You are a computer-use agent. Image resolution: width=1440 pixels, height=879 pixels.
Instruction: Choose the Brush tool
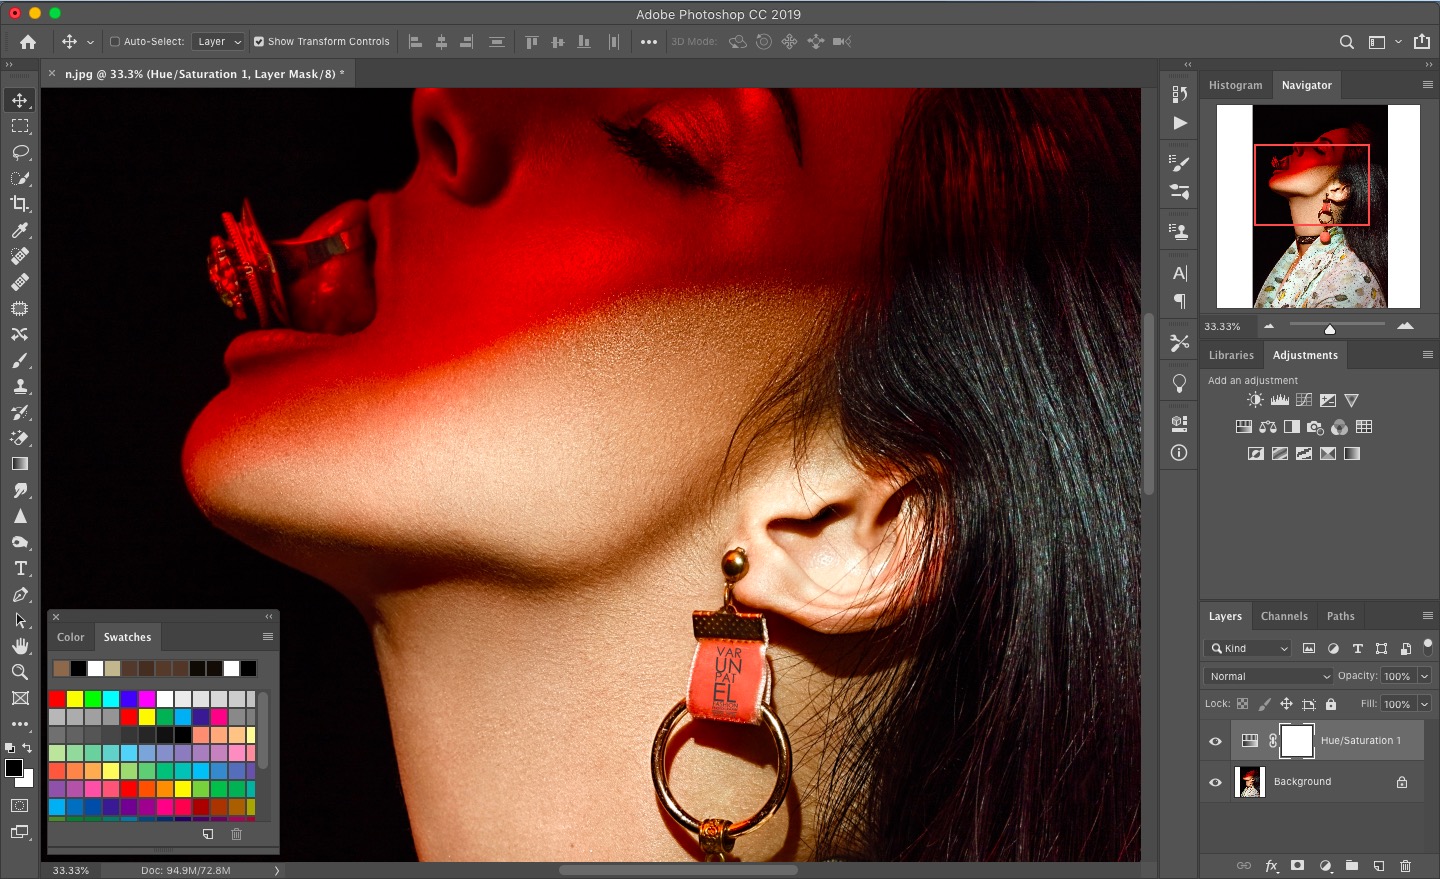[x=20, y=360]
